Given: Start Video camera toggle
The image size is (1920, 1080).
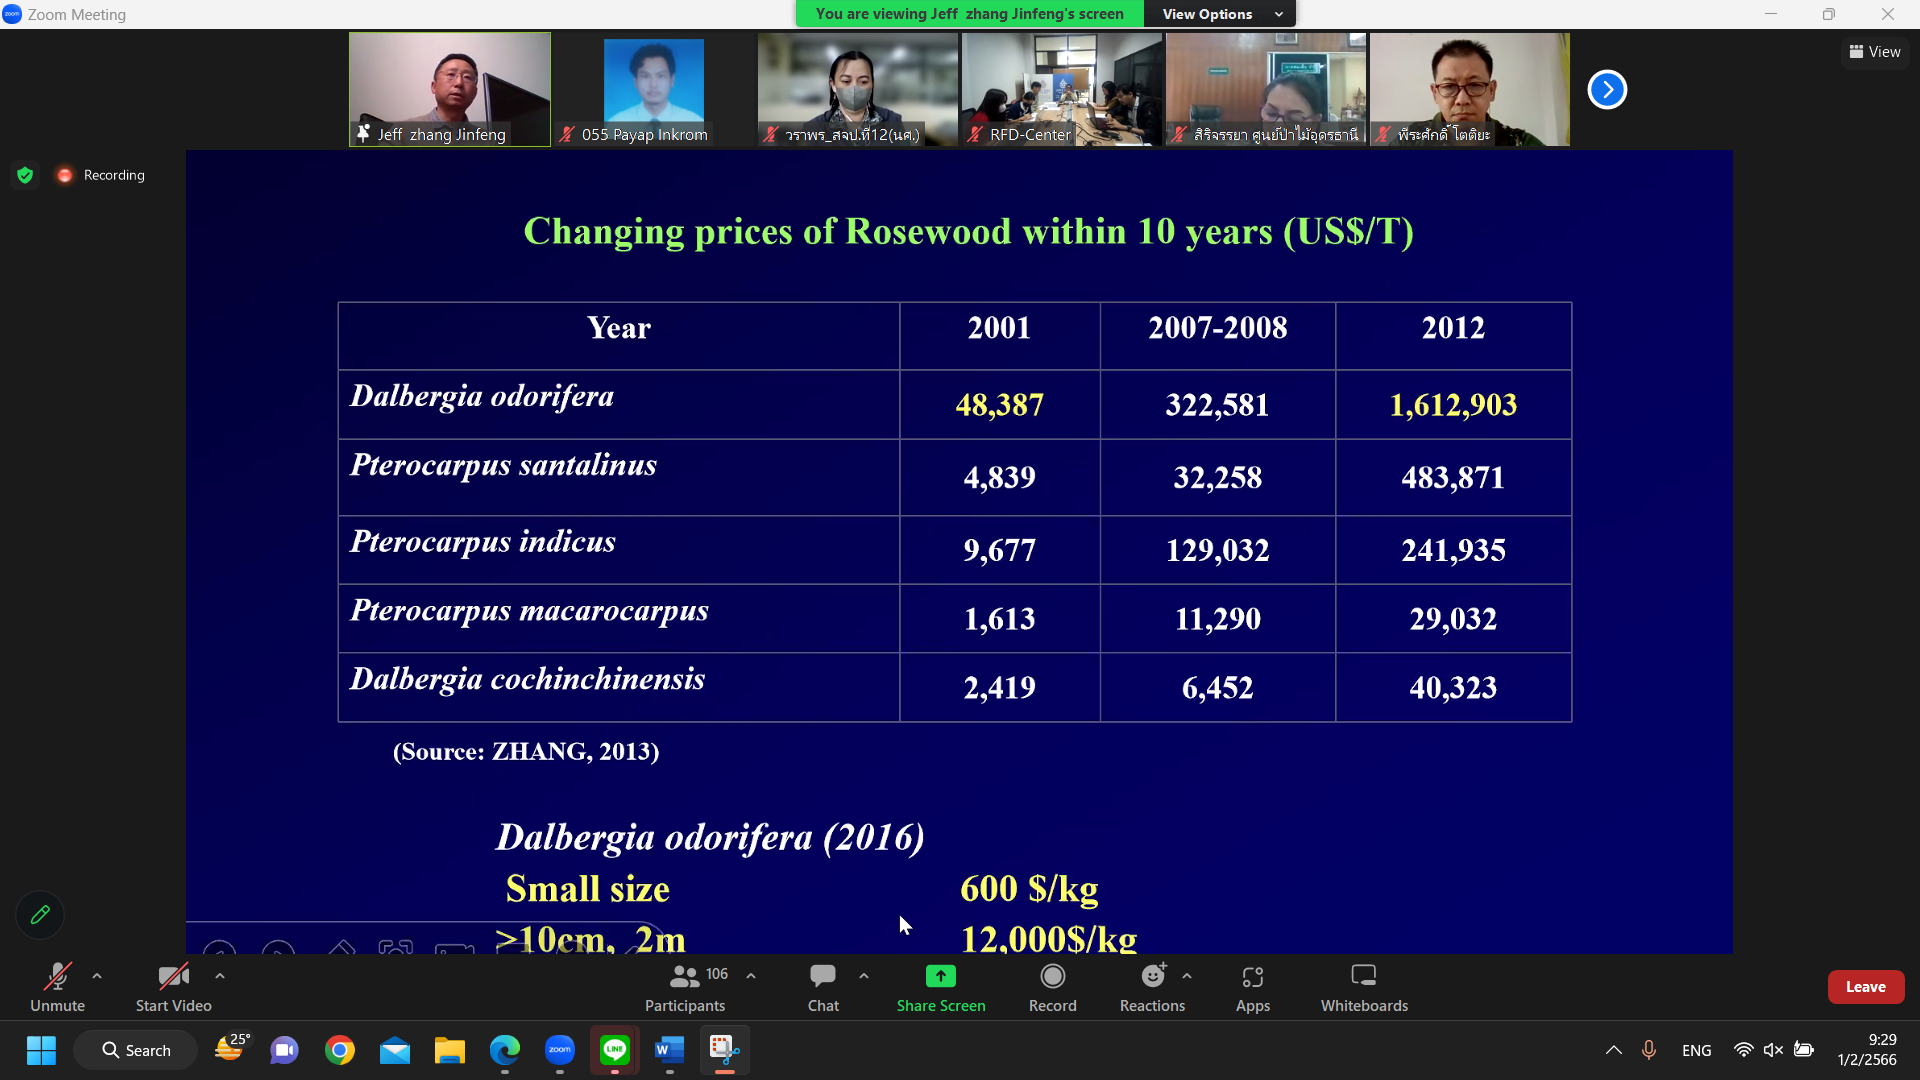Looking at the screenshot, I should [173, 976].
